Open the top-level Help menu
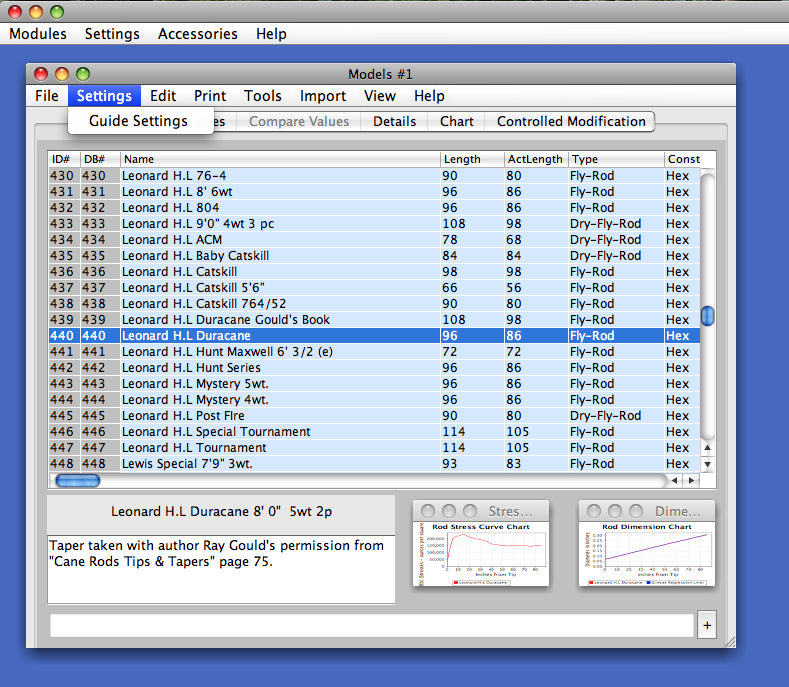The image size is (789, 687). 271,34
